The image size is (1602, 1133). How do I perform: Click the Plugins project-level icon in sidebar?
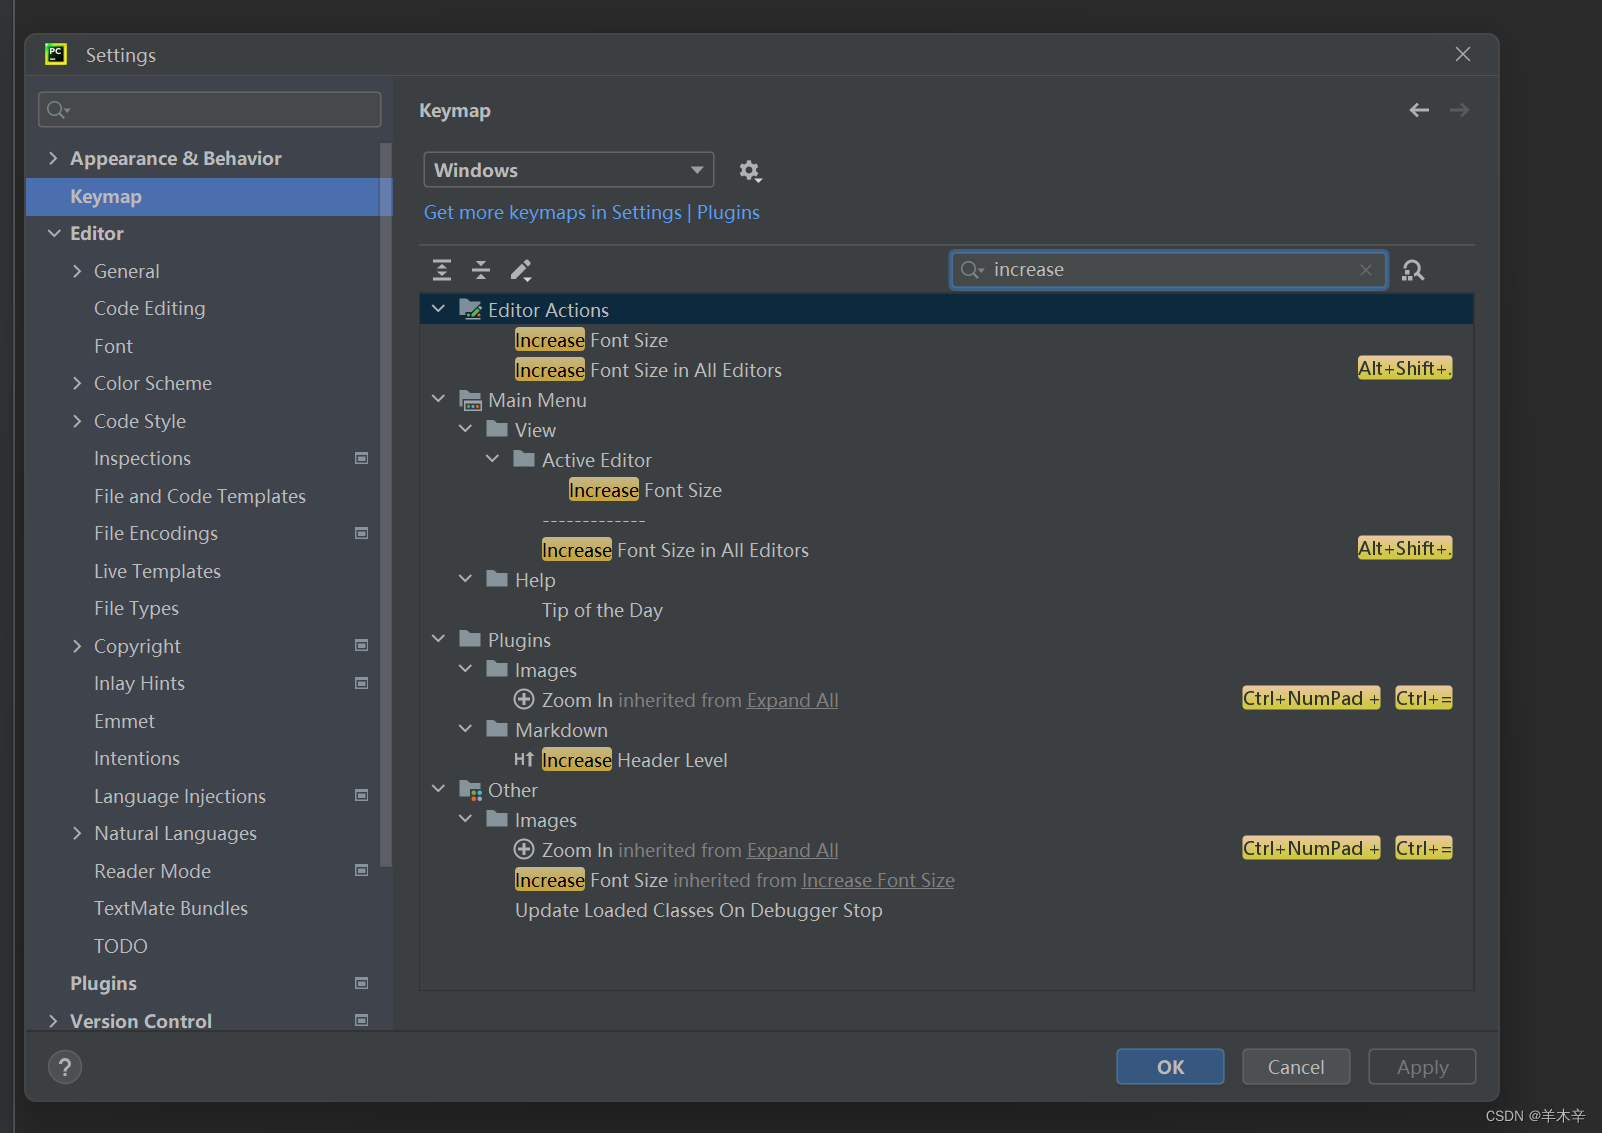point(362,983)
